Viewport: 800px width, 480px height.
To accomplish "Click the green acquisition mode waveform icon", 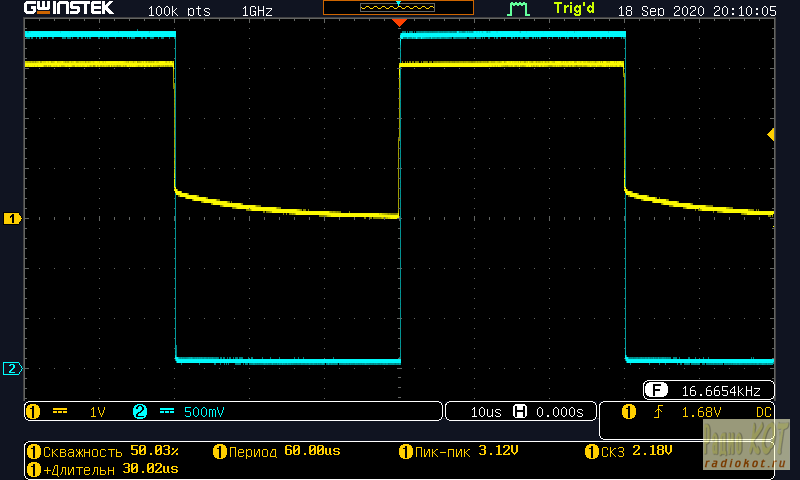I will coord(517,11).
